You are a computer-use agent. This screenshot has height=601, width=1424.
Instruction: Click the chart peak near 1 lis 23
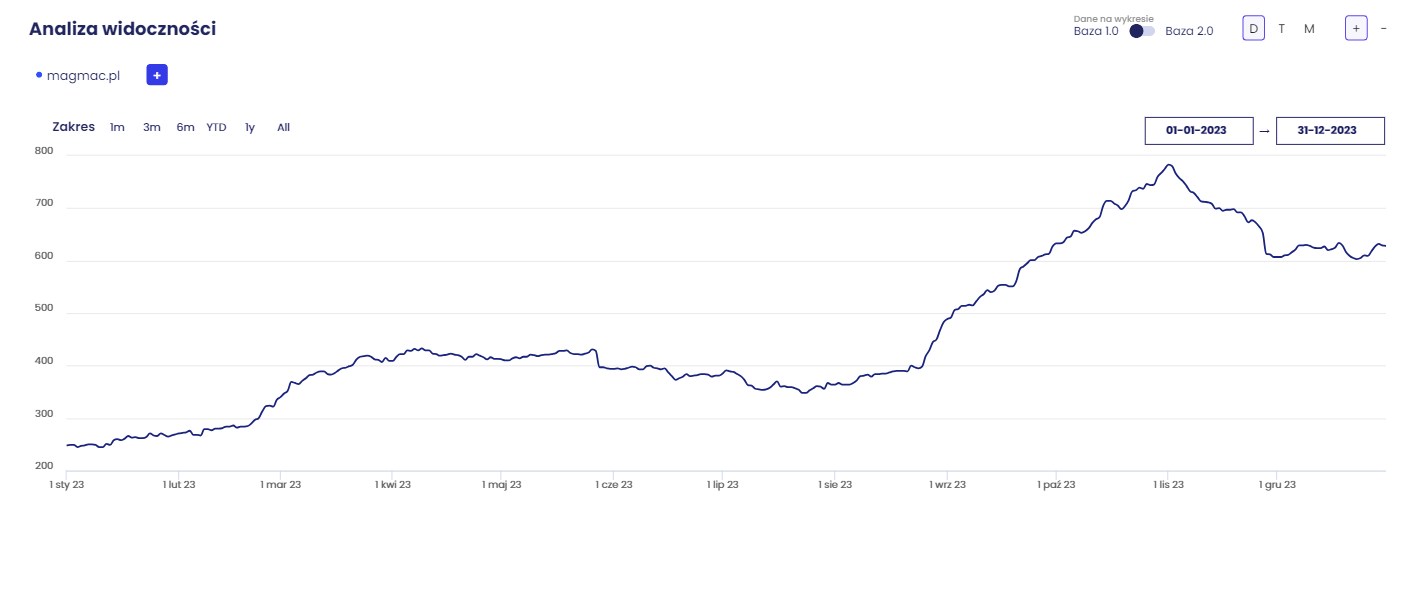1168,165
